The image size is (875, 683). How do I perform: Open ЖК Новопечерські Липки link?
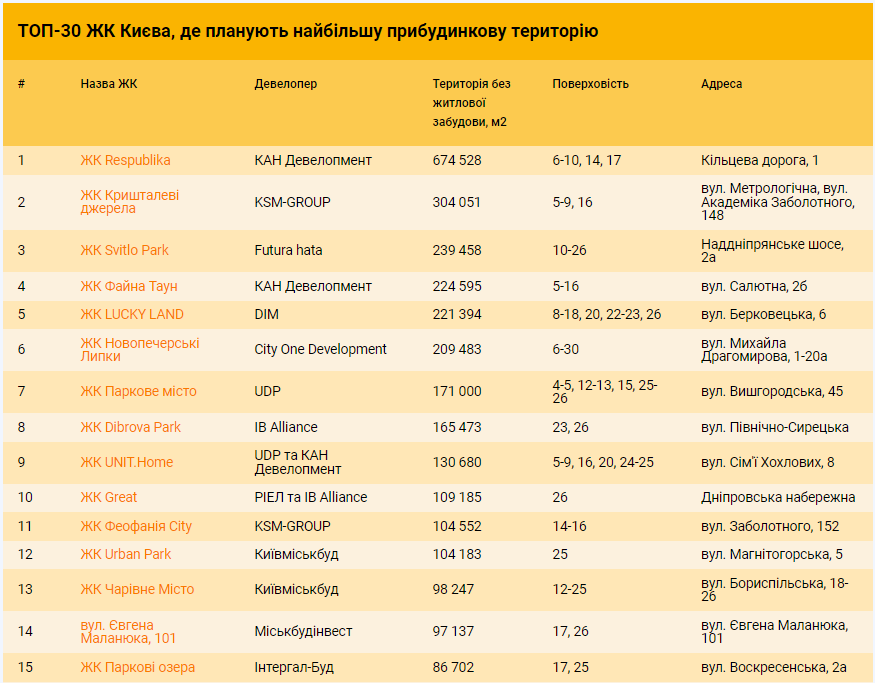coord(140,350)
